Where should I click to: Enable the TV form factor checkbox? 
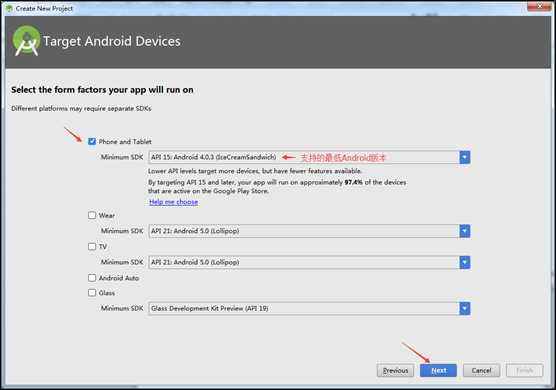(x=92, y=246)
